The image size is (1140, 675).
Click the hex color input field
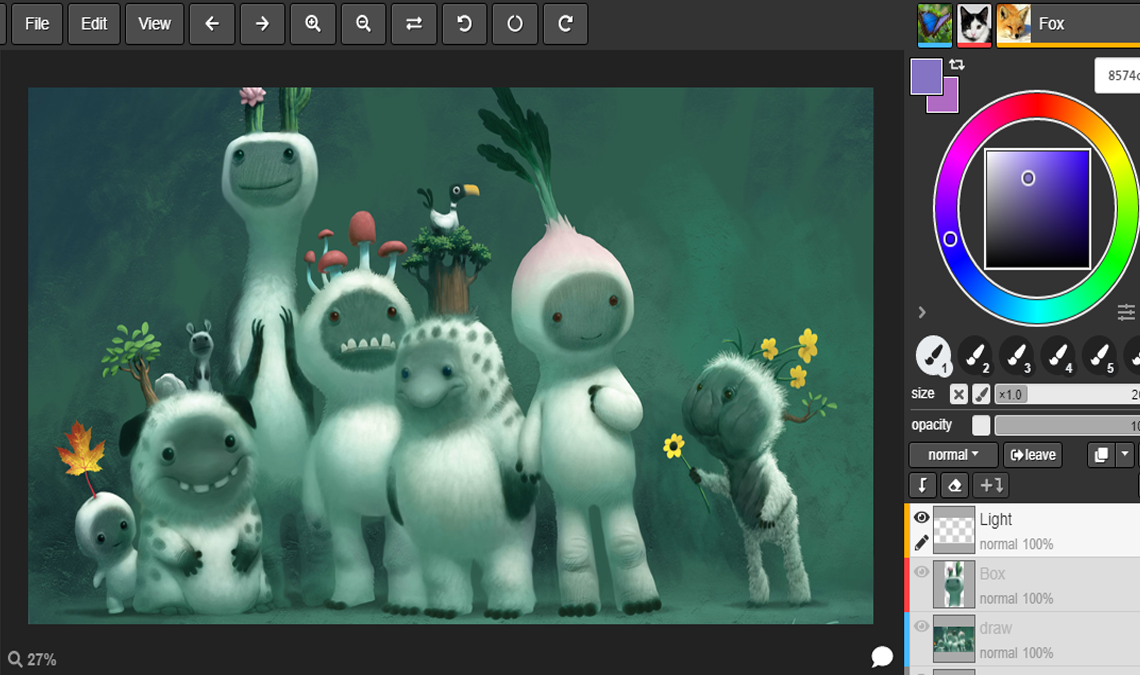[1117, 76]
